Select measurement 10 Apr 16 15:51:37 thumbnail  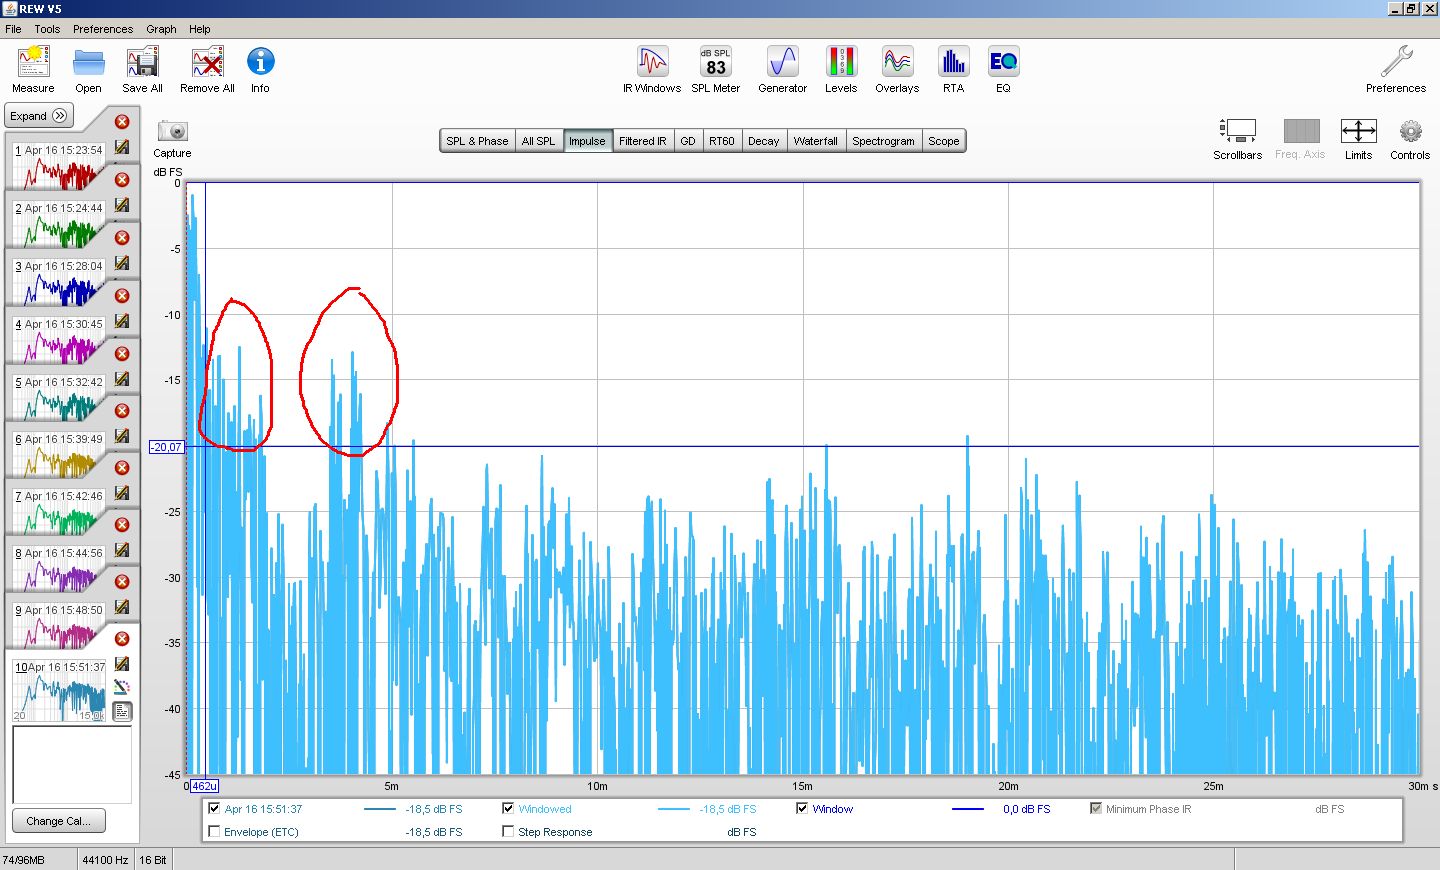point(59,689)
